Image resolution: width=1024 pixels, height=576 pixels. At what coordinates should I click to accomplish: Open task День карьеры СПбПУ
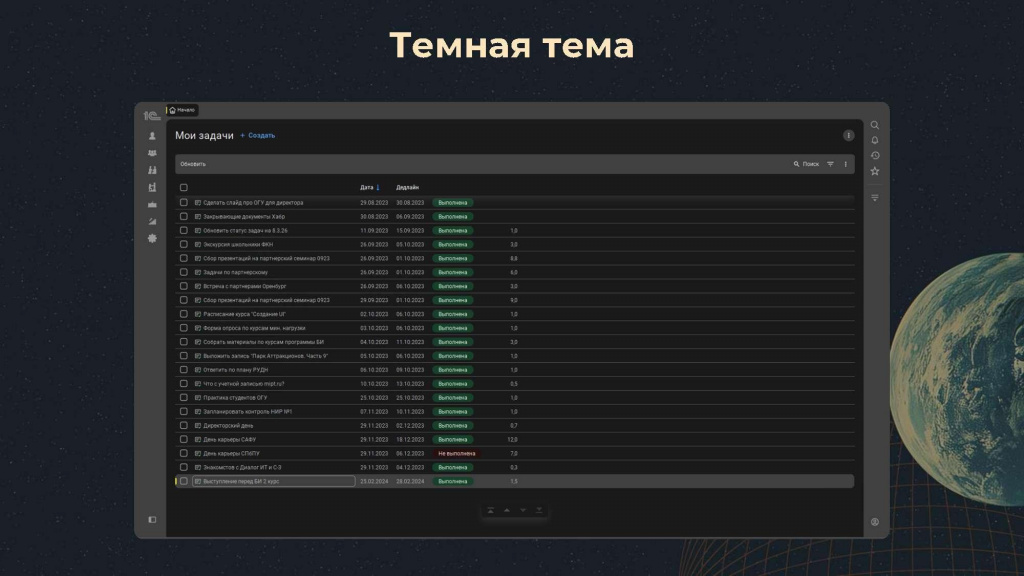231,453
